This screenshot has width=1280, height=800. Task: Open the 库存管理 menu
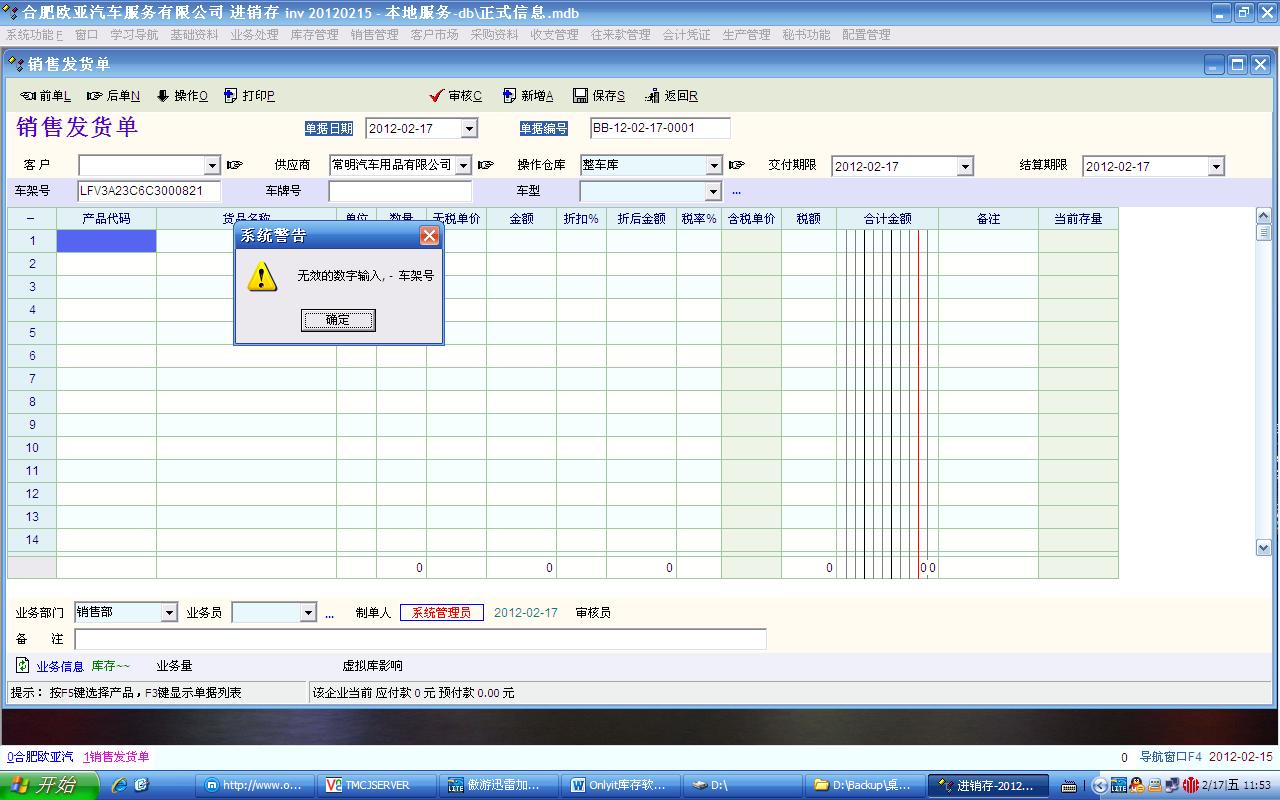pyautogui.click(x=314, y=34)
